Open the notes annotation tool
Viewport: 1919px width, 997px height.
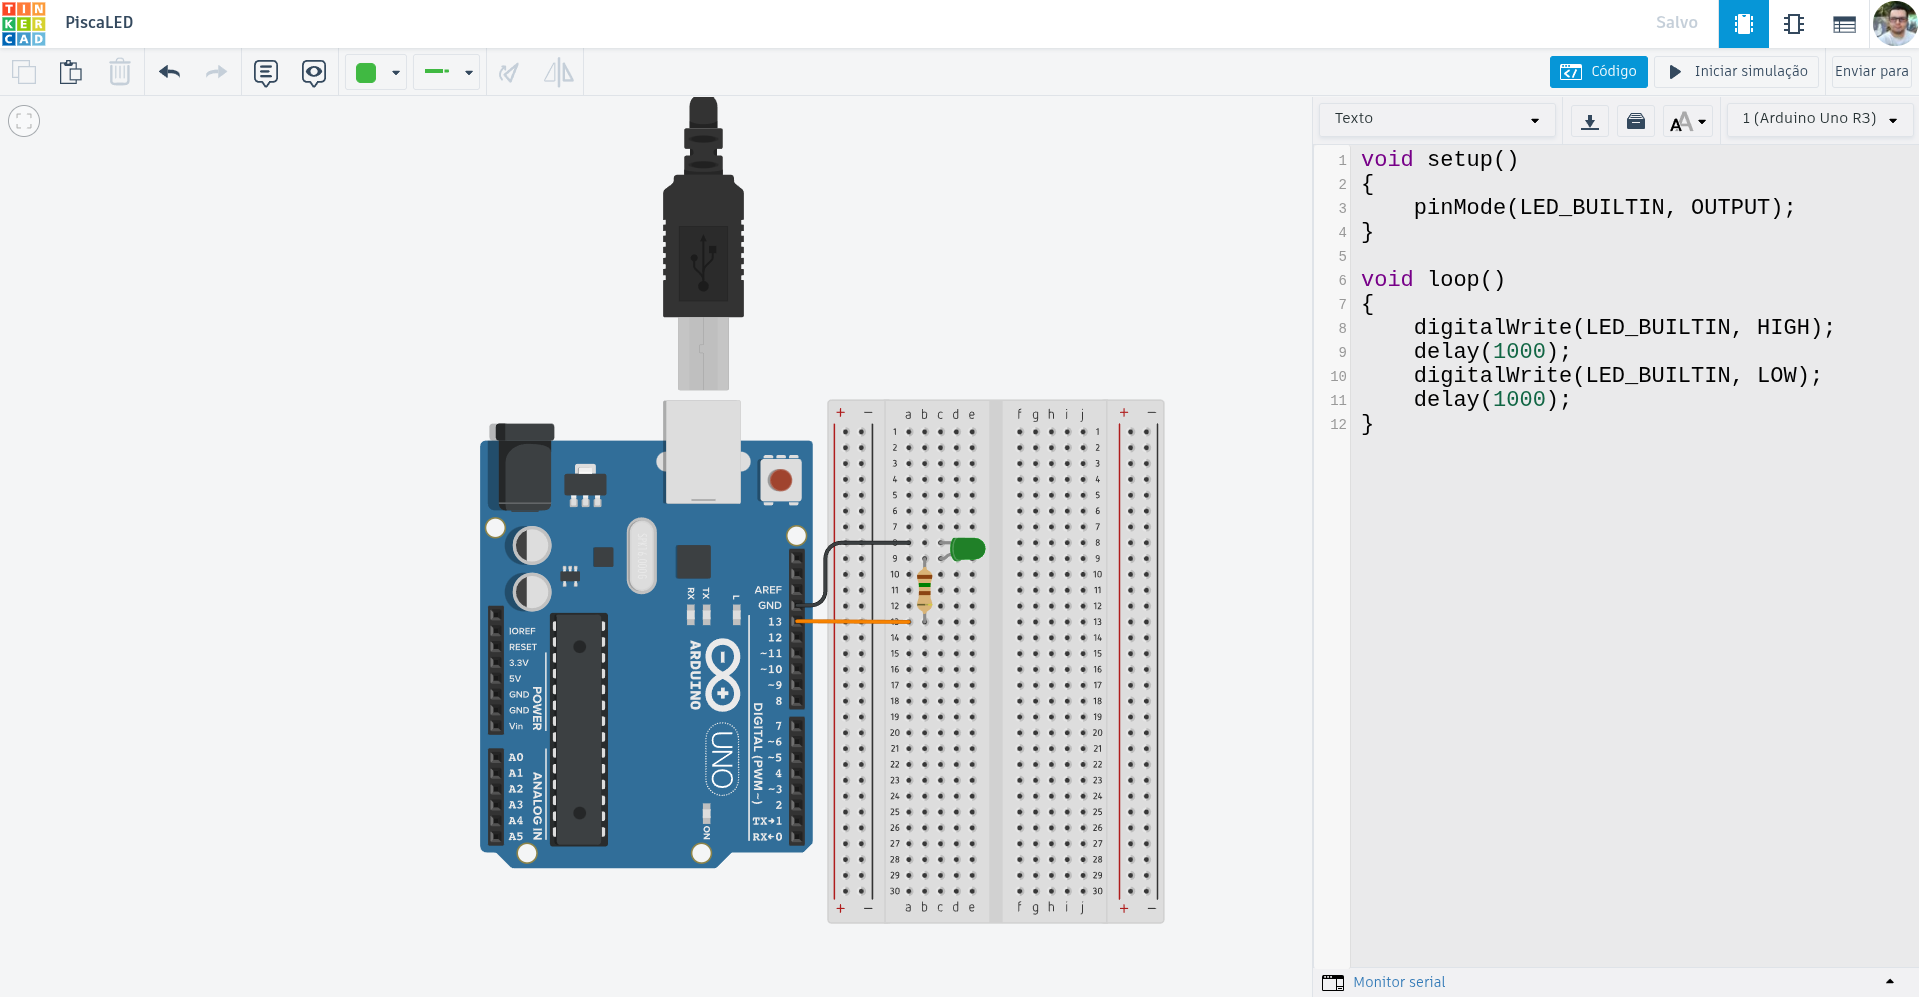click(x=265, y=72)
